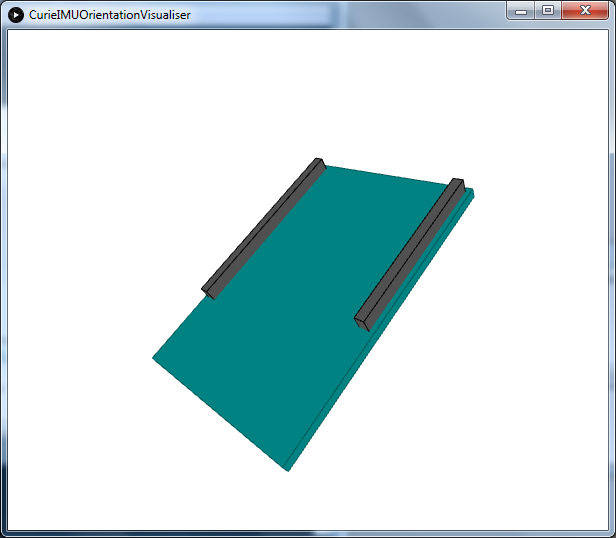Click the left gray header strip on board

pos(264,229)
